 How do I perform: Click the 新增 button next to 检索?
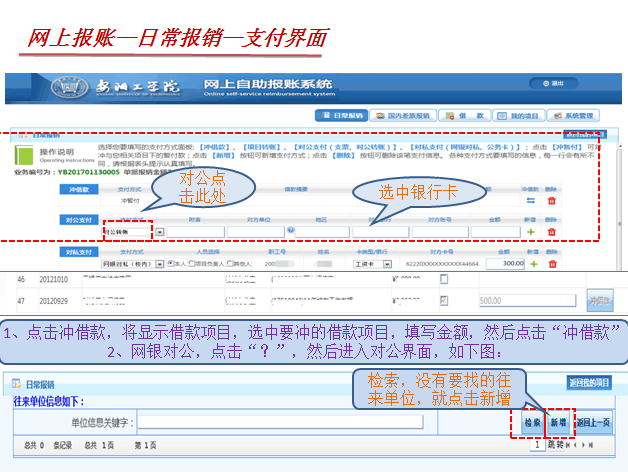tap(556, 422)
